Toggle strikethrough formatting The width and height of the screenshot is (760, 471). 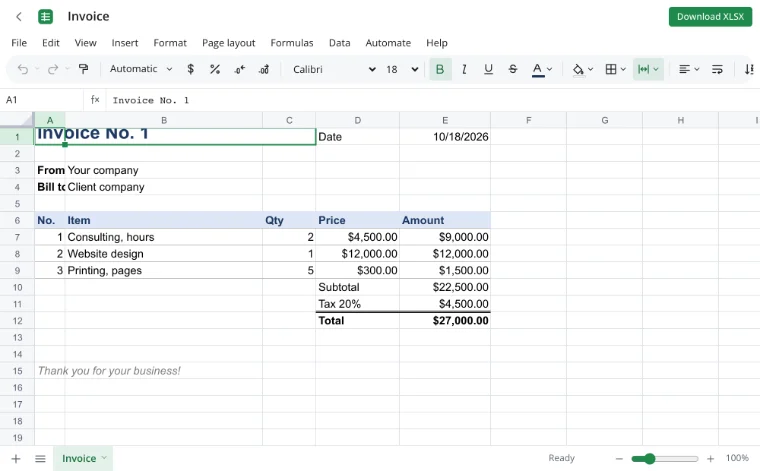coord(513,69)
